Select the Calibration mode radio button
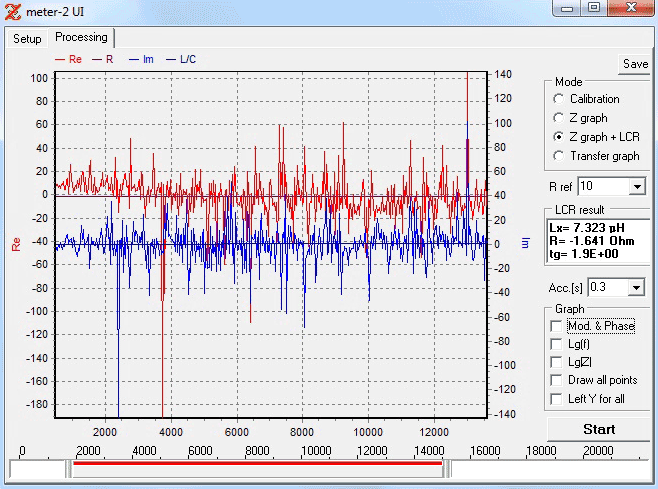Screen dimensions: 658x489 pos(558,99)
